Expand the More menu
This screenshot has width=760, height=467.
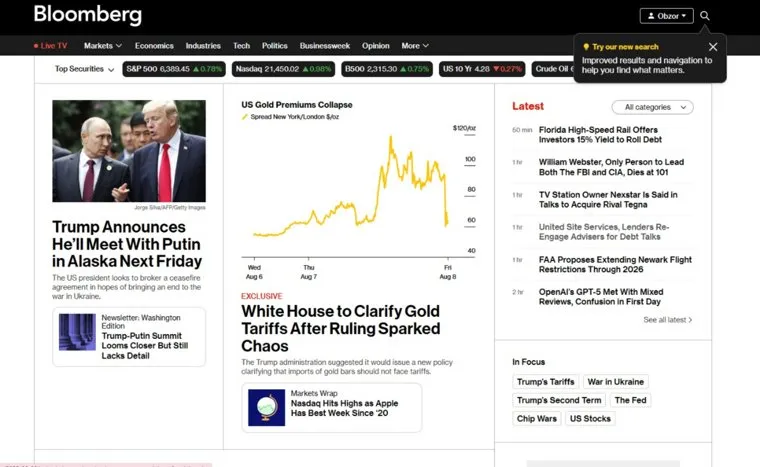pos(415,46)
